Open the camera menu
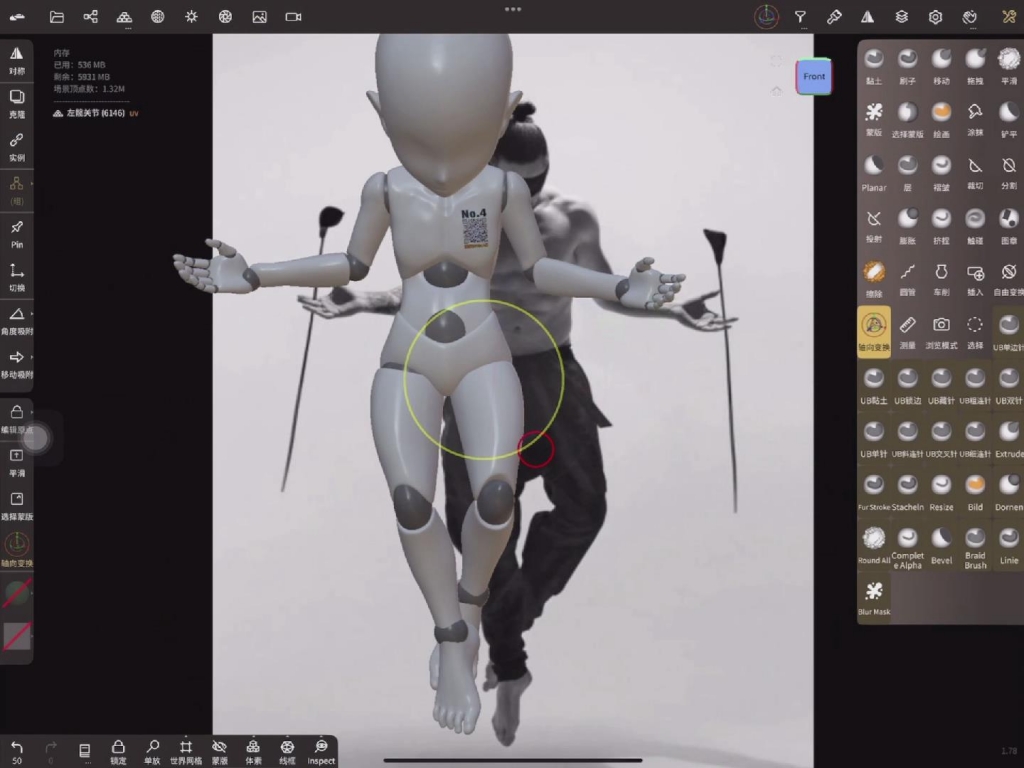 293,17
